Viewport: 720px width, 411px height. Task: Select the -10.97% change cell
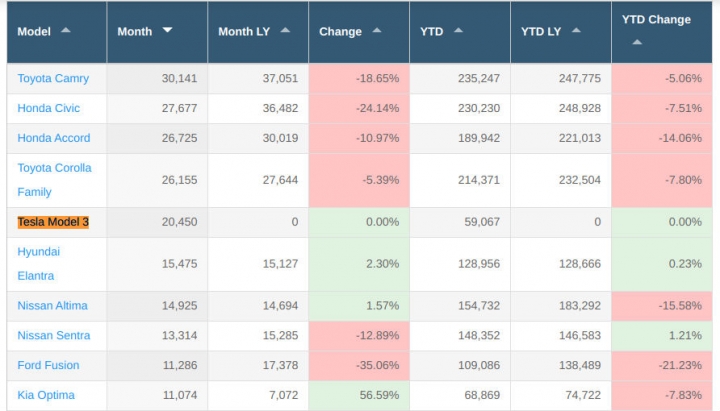[x=359, y=138]
